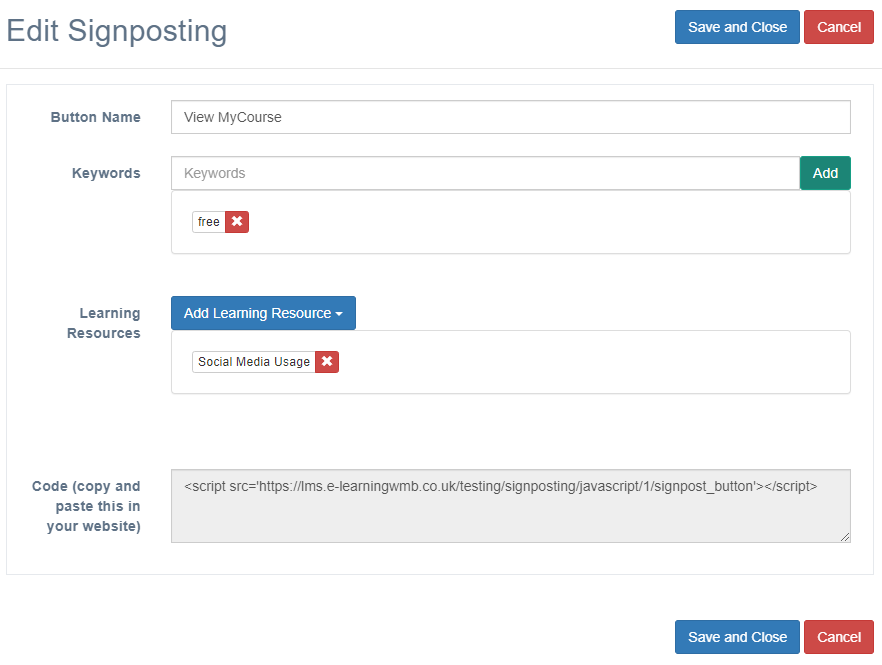
Task: Click bottom Cancel button
Action: (839, 637)
